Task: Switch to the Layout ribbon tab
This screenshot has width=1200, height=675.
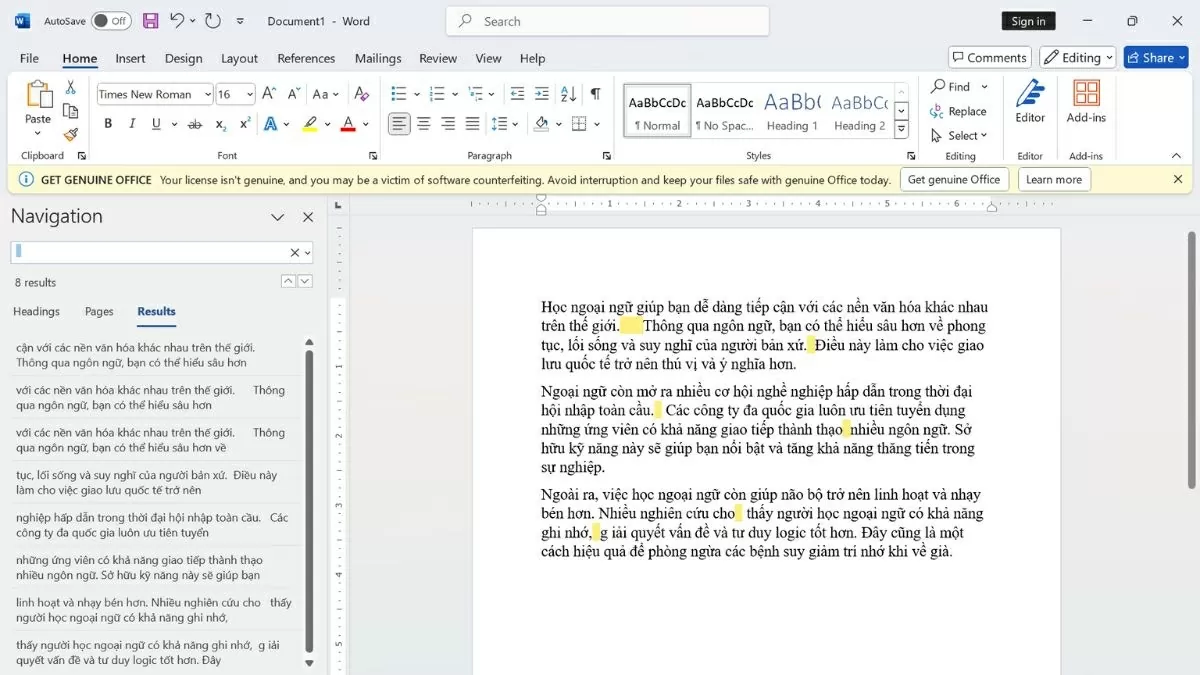Action: coord(239,58)
